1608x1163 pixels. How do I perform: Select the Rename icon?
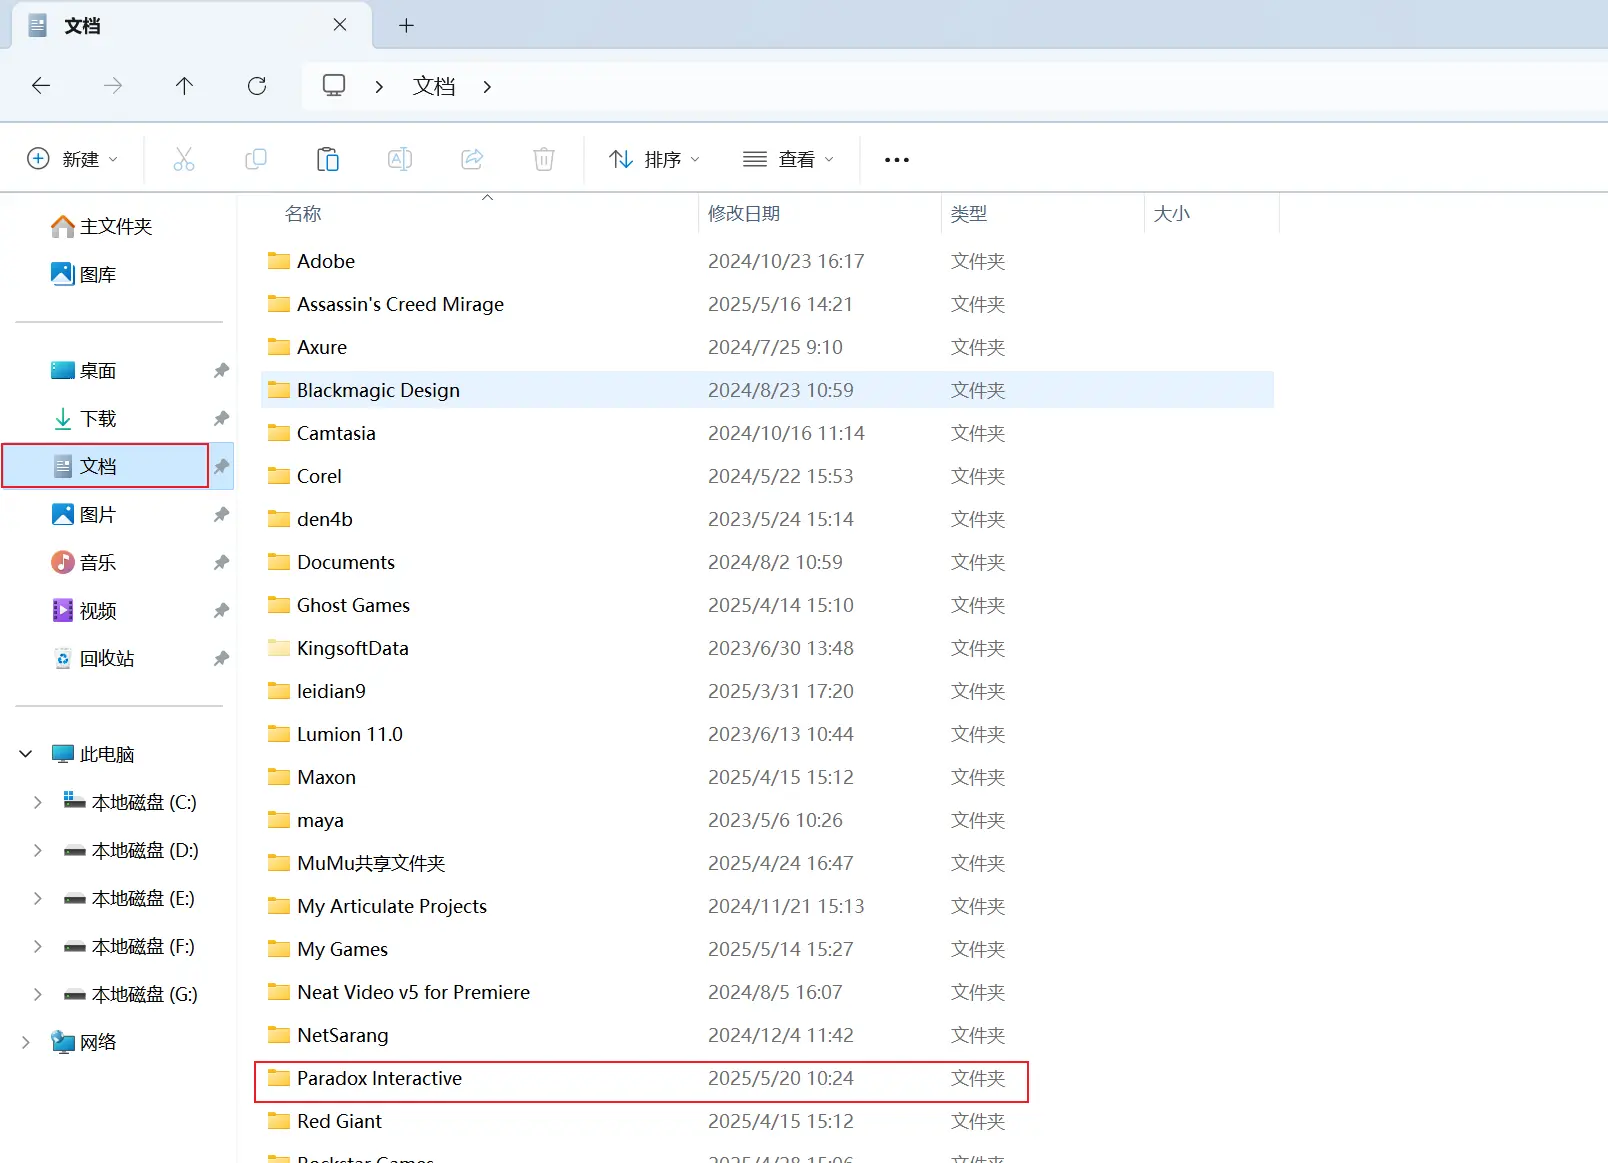399,158
